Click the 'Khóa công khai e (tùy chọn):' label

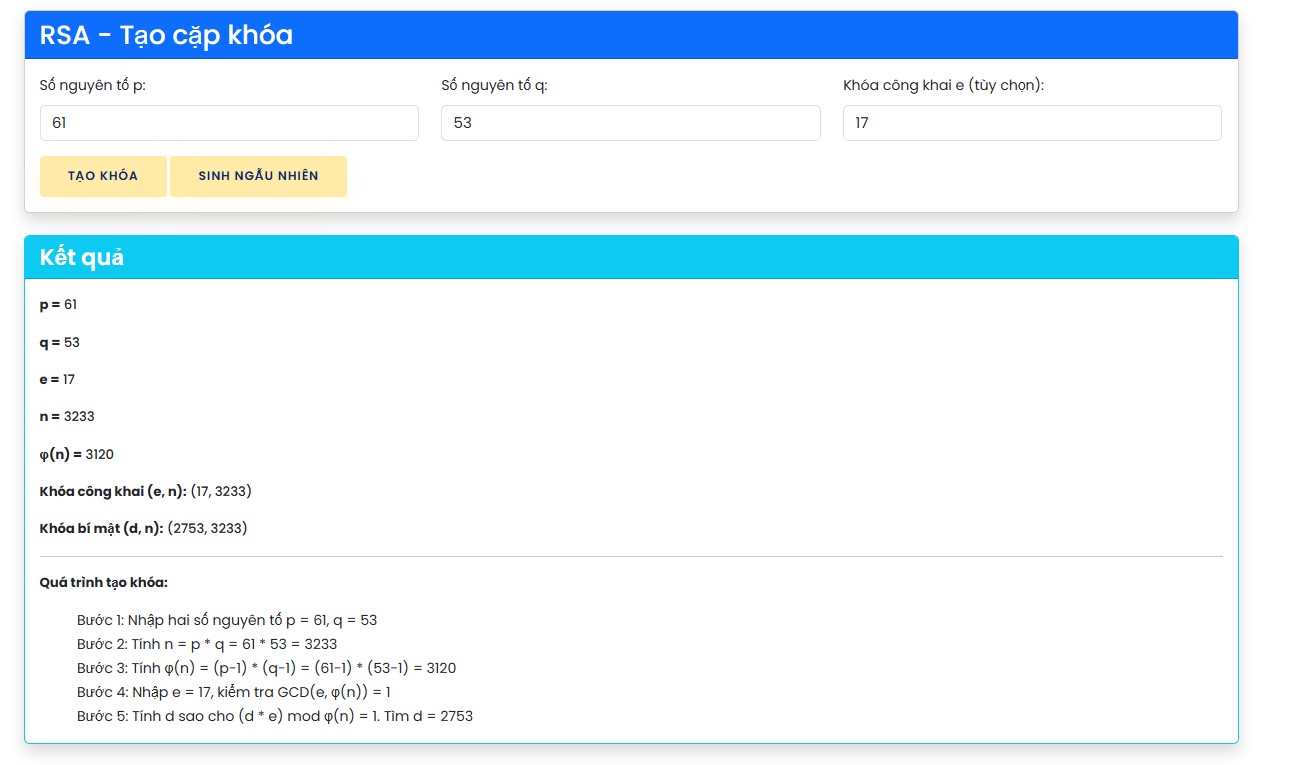(943, 85)
